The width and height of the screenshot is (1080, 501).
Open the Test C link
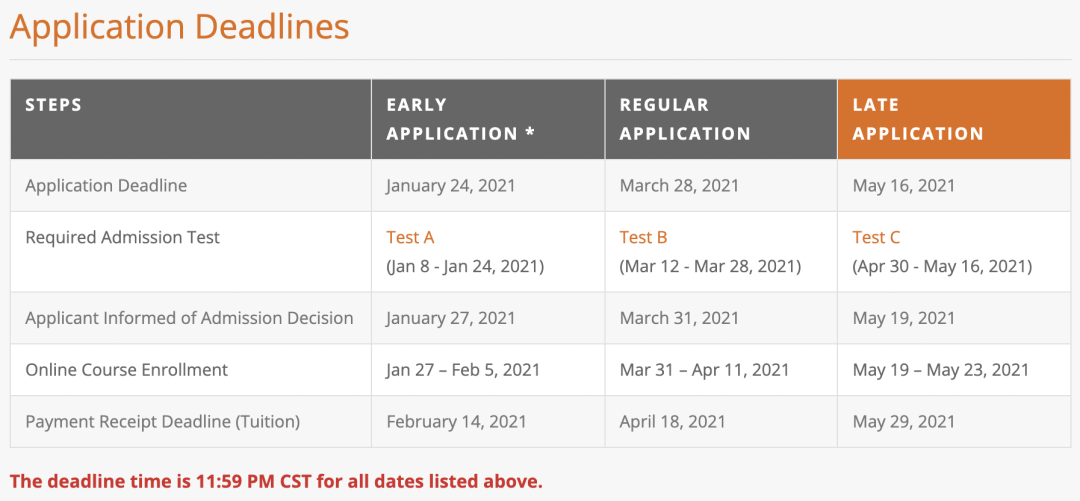(x=876, y=238)
